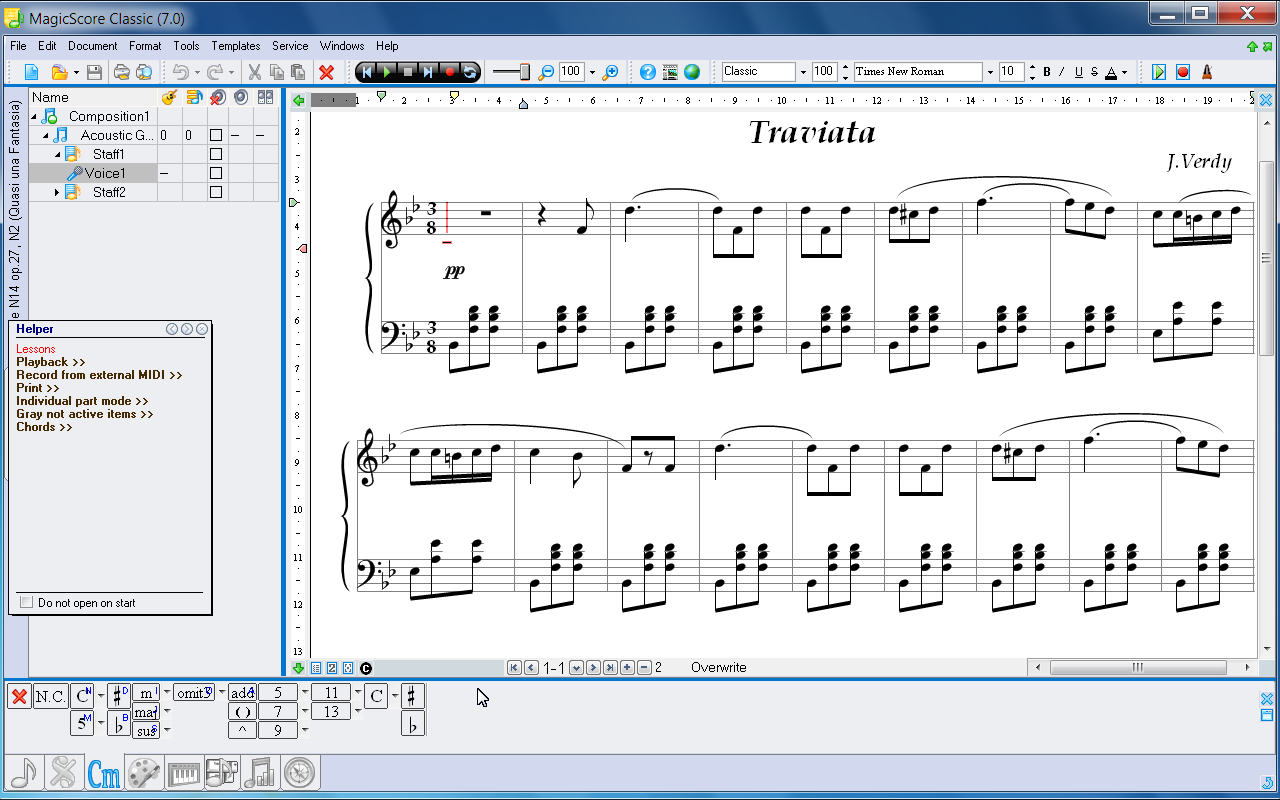Viewport: 1280px width, 800px height.
Task: Open the Tools menu
Action: coord(186,46)
